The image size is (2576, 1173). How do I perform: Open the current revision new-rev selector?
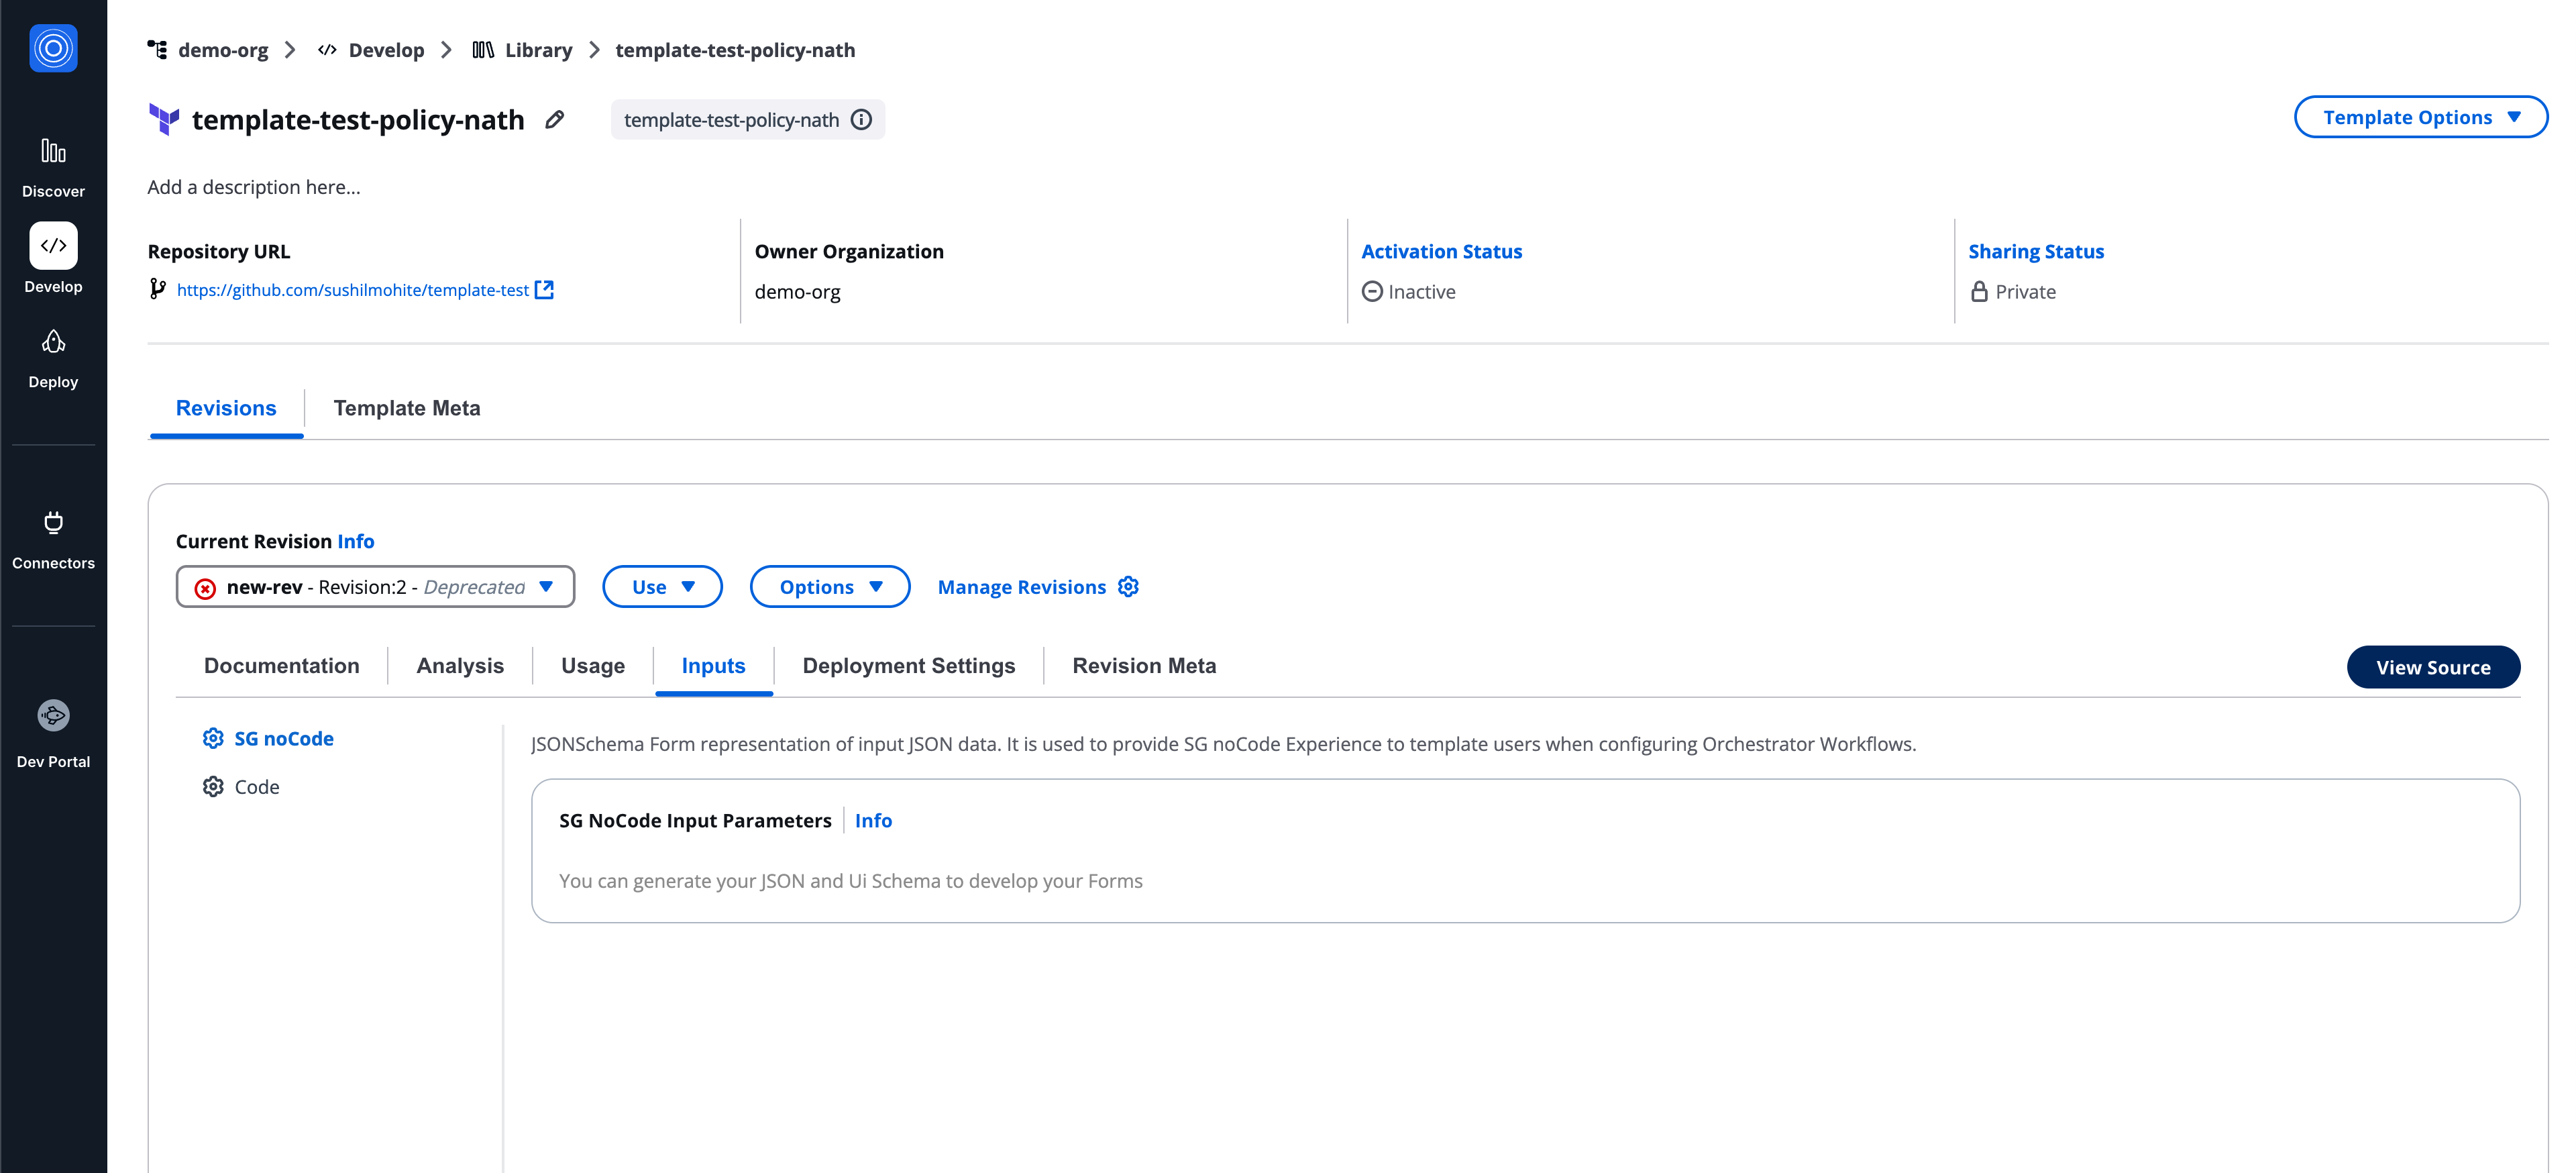coord(375,587)
